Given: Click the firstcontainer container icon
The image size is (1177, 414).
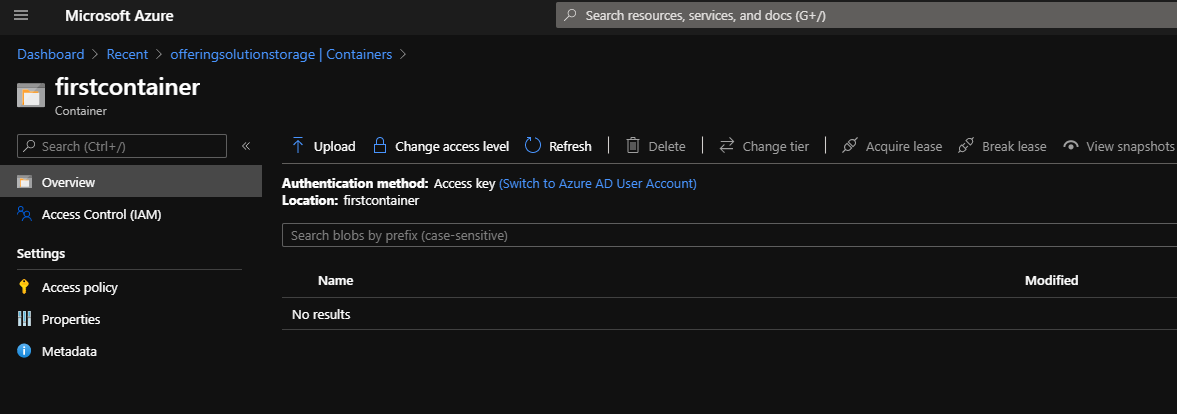Looking at the screenshot, I should [31, 96].
